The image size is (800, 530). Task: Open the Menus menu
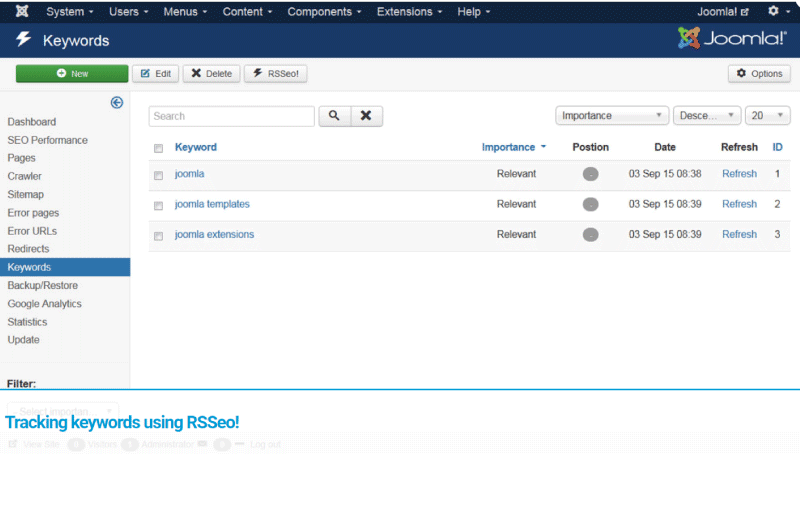185,11
